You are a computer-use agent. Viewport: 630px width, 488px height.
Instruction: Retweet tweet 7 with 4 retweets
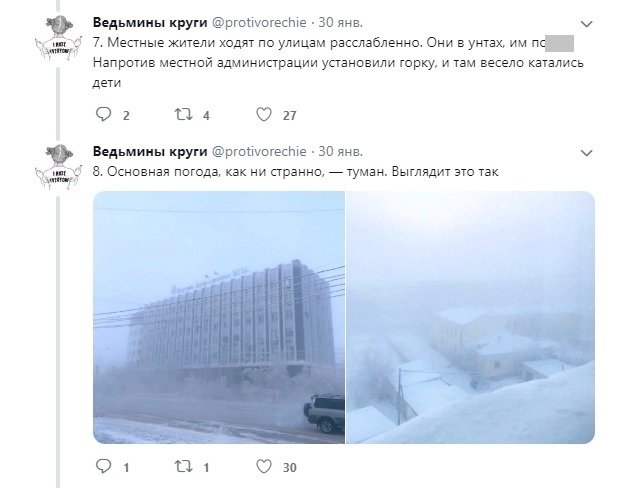click(x=183, y=114)
